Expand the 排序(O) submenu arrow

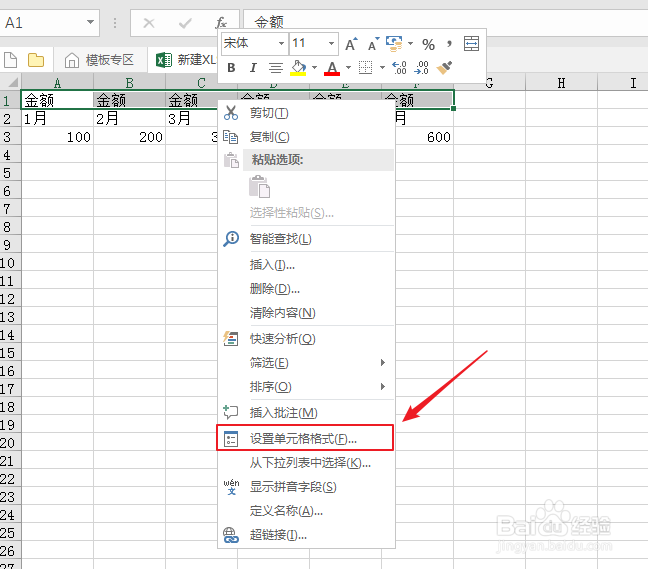(x=383, y=386)
